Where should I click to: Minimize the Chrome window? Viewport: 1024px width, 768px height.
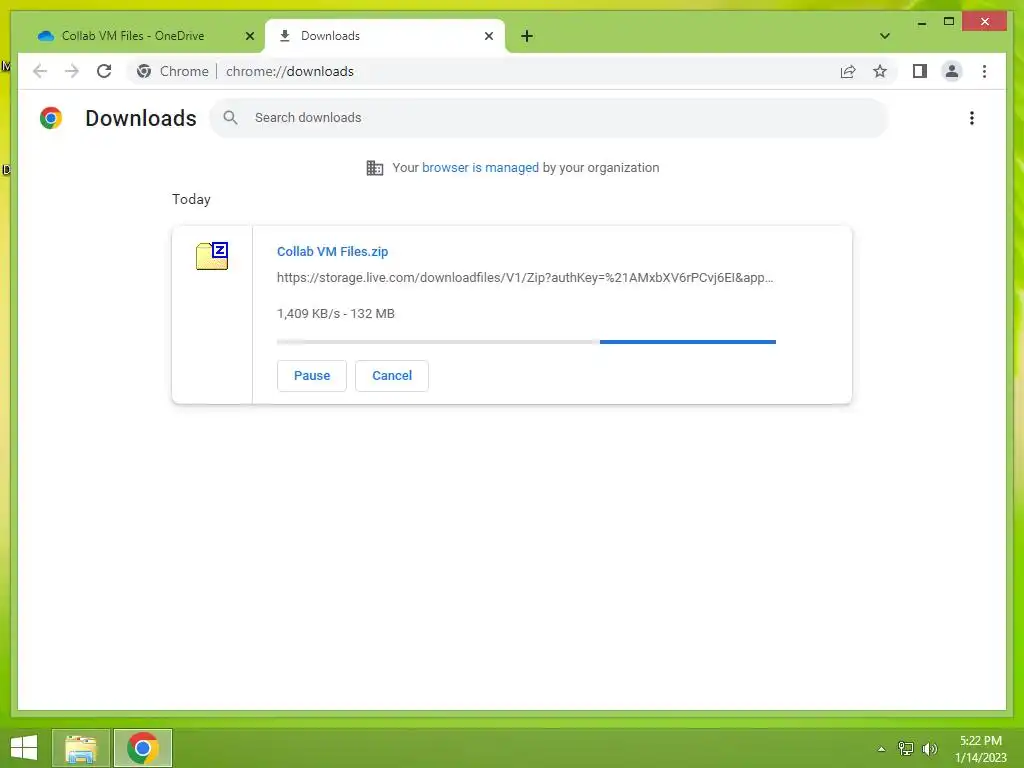pyautogui.click(x=921, y=22)
